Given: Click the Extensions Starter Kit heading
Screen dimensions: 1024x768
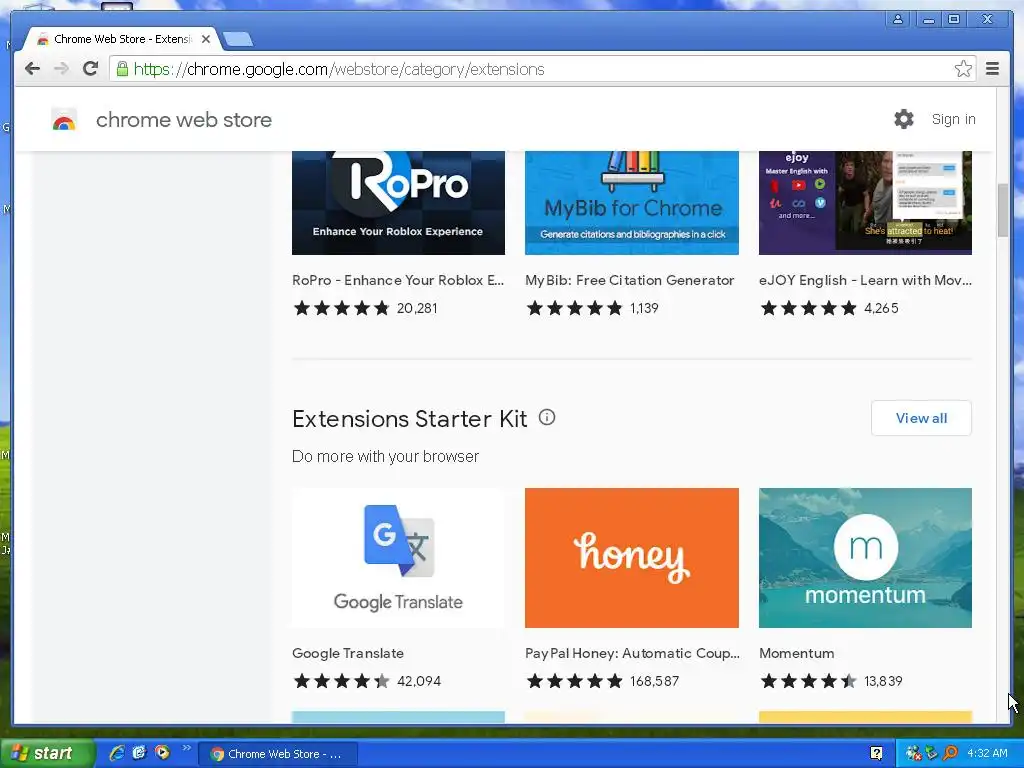Looking at the screenshot, I should 409,419.
